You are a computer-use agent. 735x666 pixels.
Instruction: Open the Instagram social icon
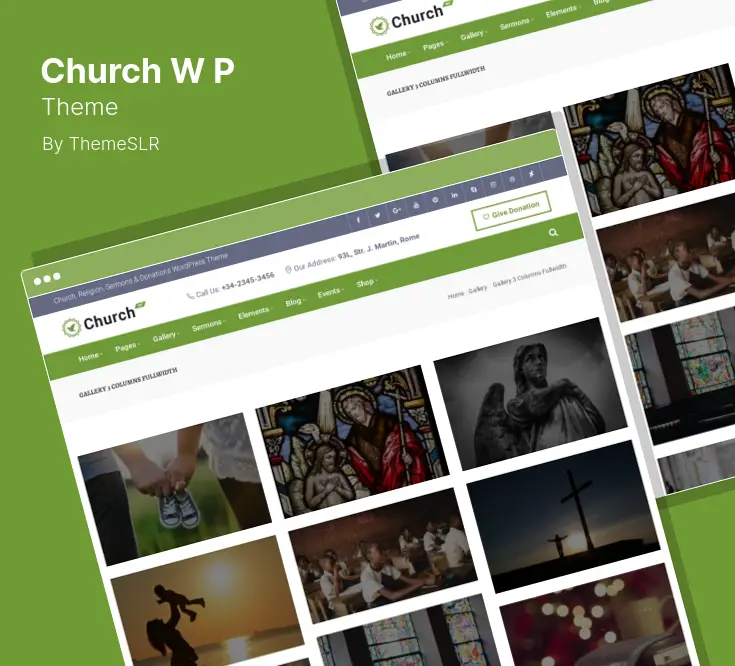493,185
